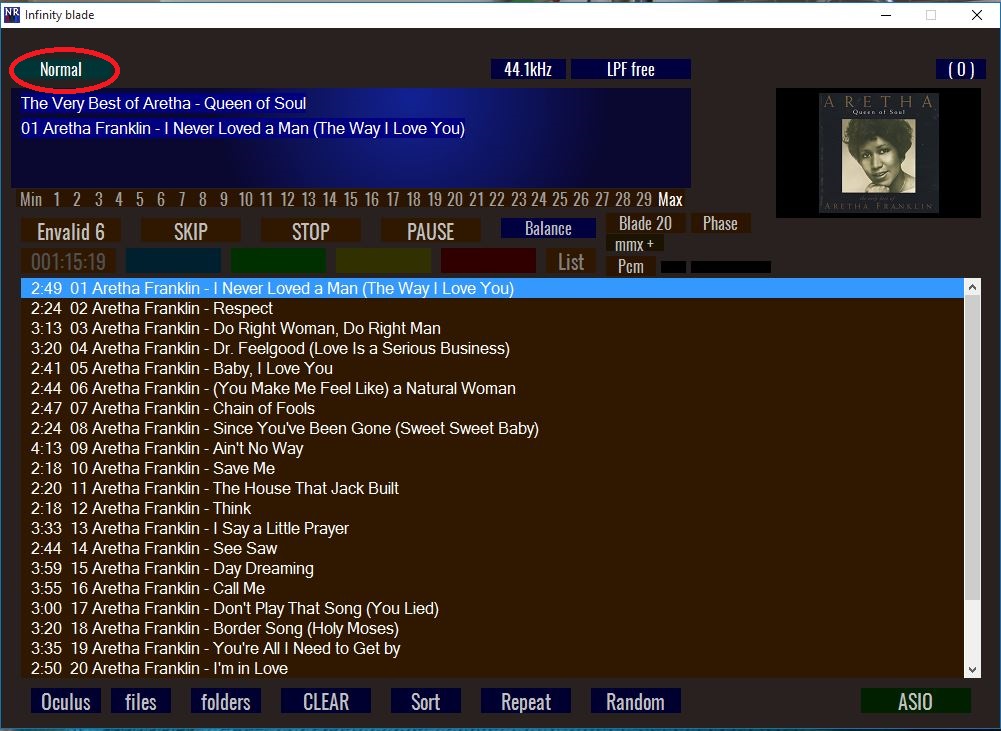Set volume level to 29
1001x731 pixels.
coord(644,200)
